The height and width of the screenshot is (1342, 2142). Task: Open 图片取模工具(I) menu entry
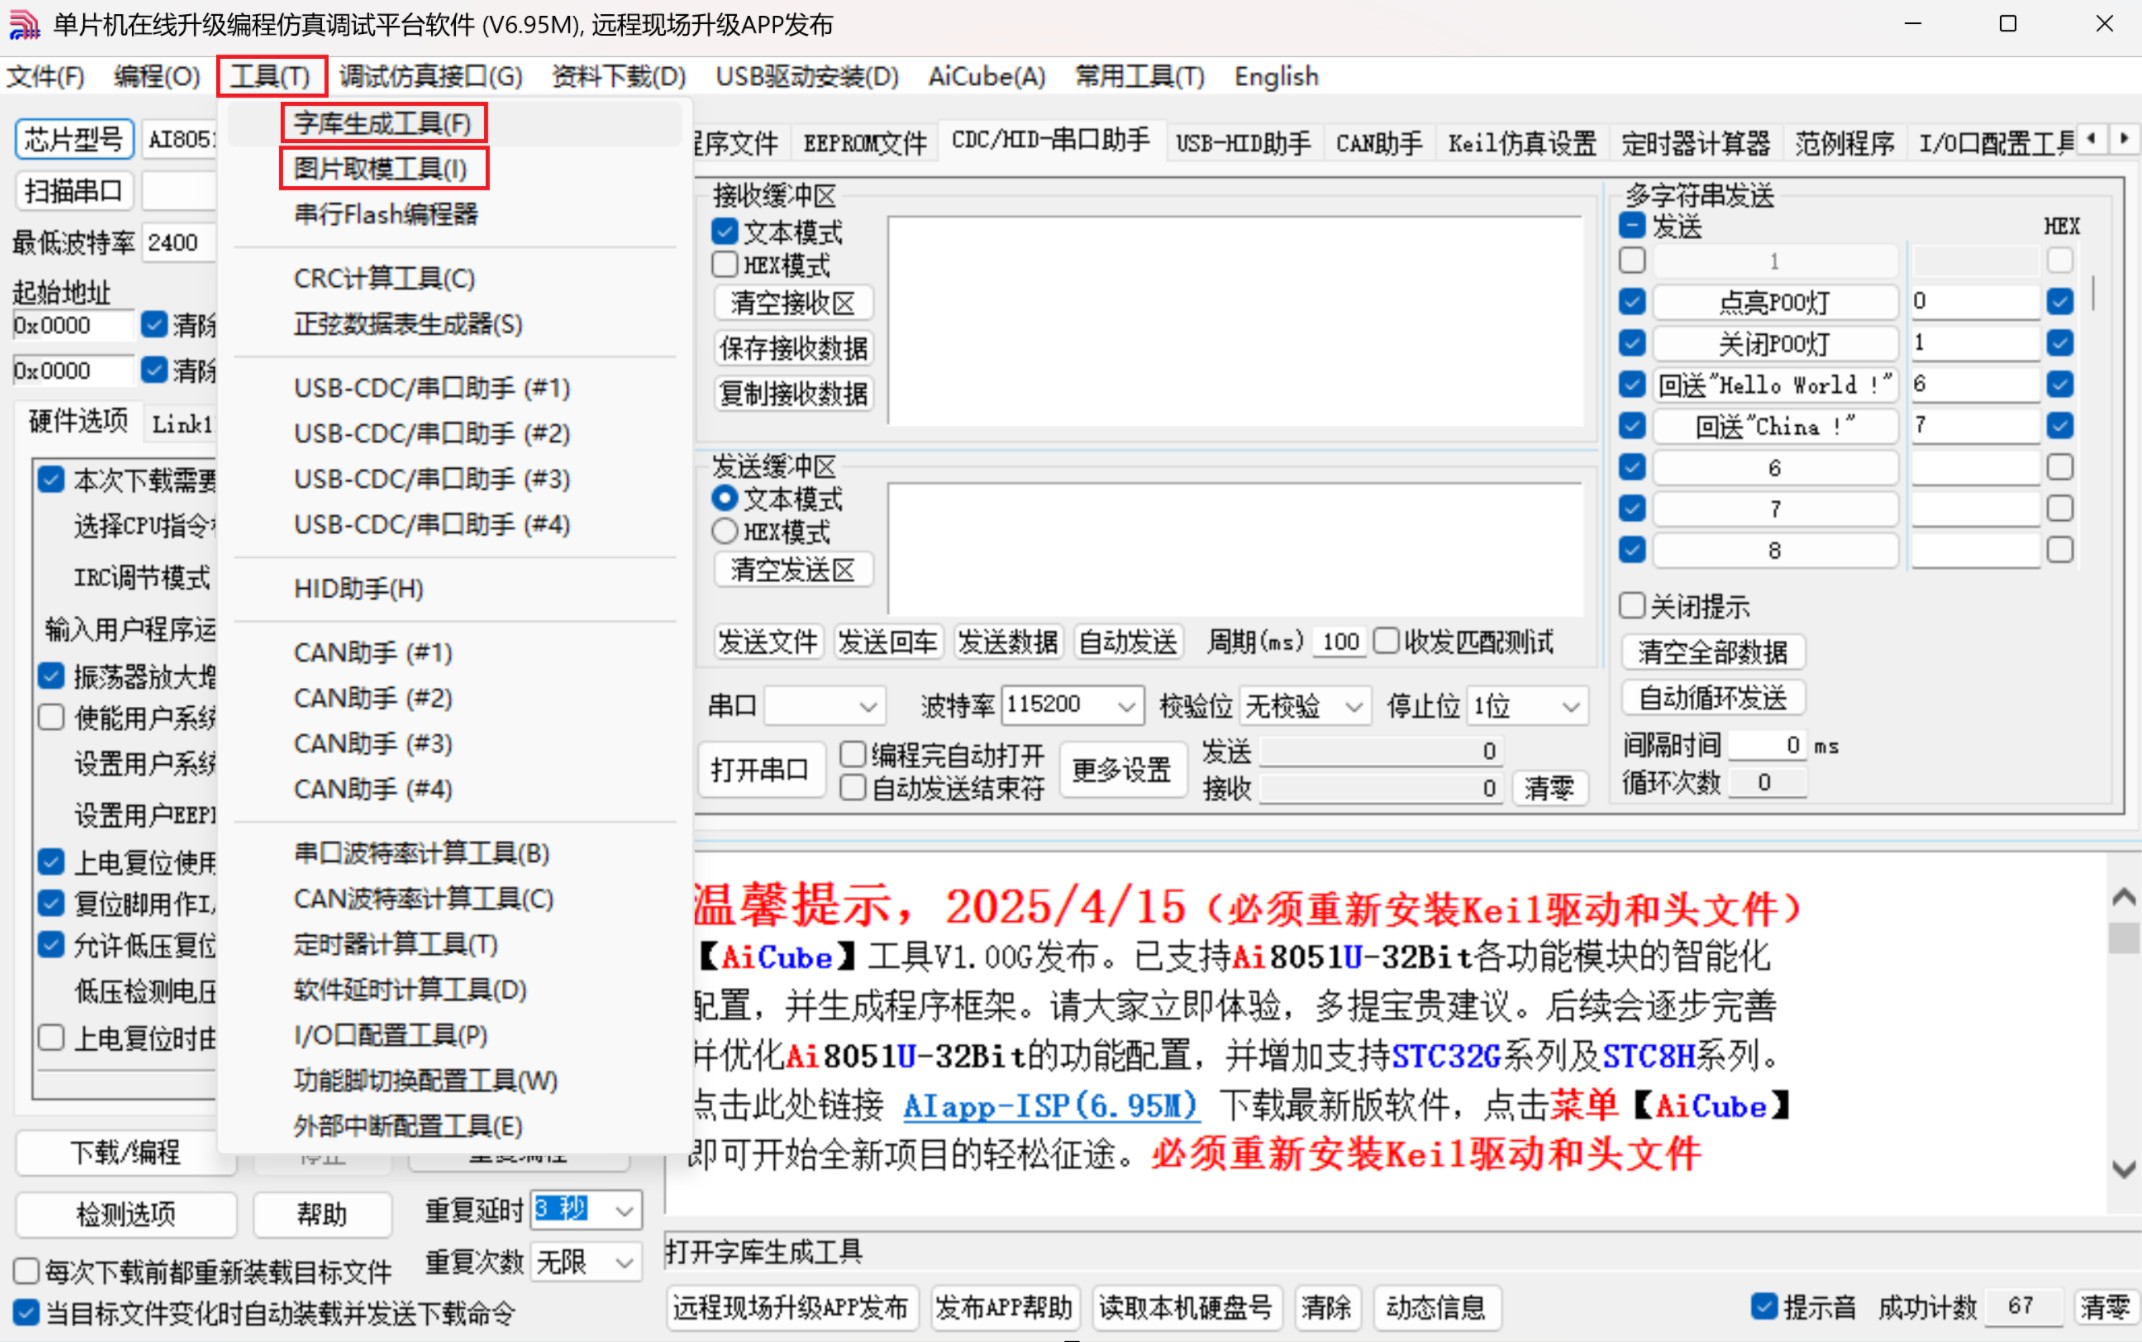pos(381,169)
